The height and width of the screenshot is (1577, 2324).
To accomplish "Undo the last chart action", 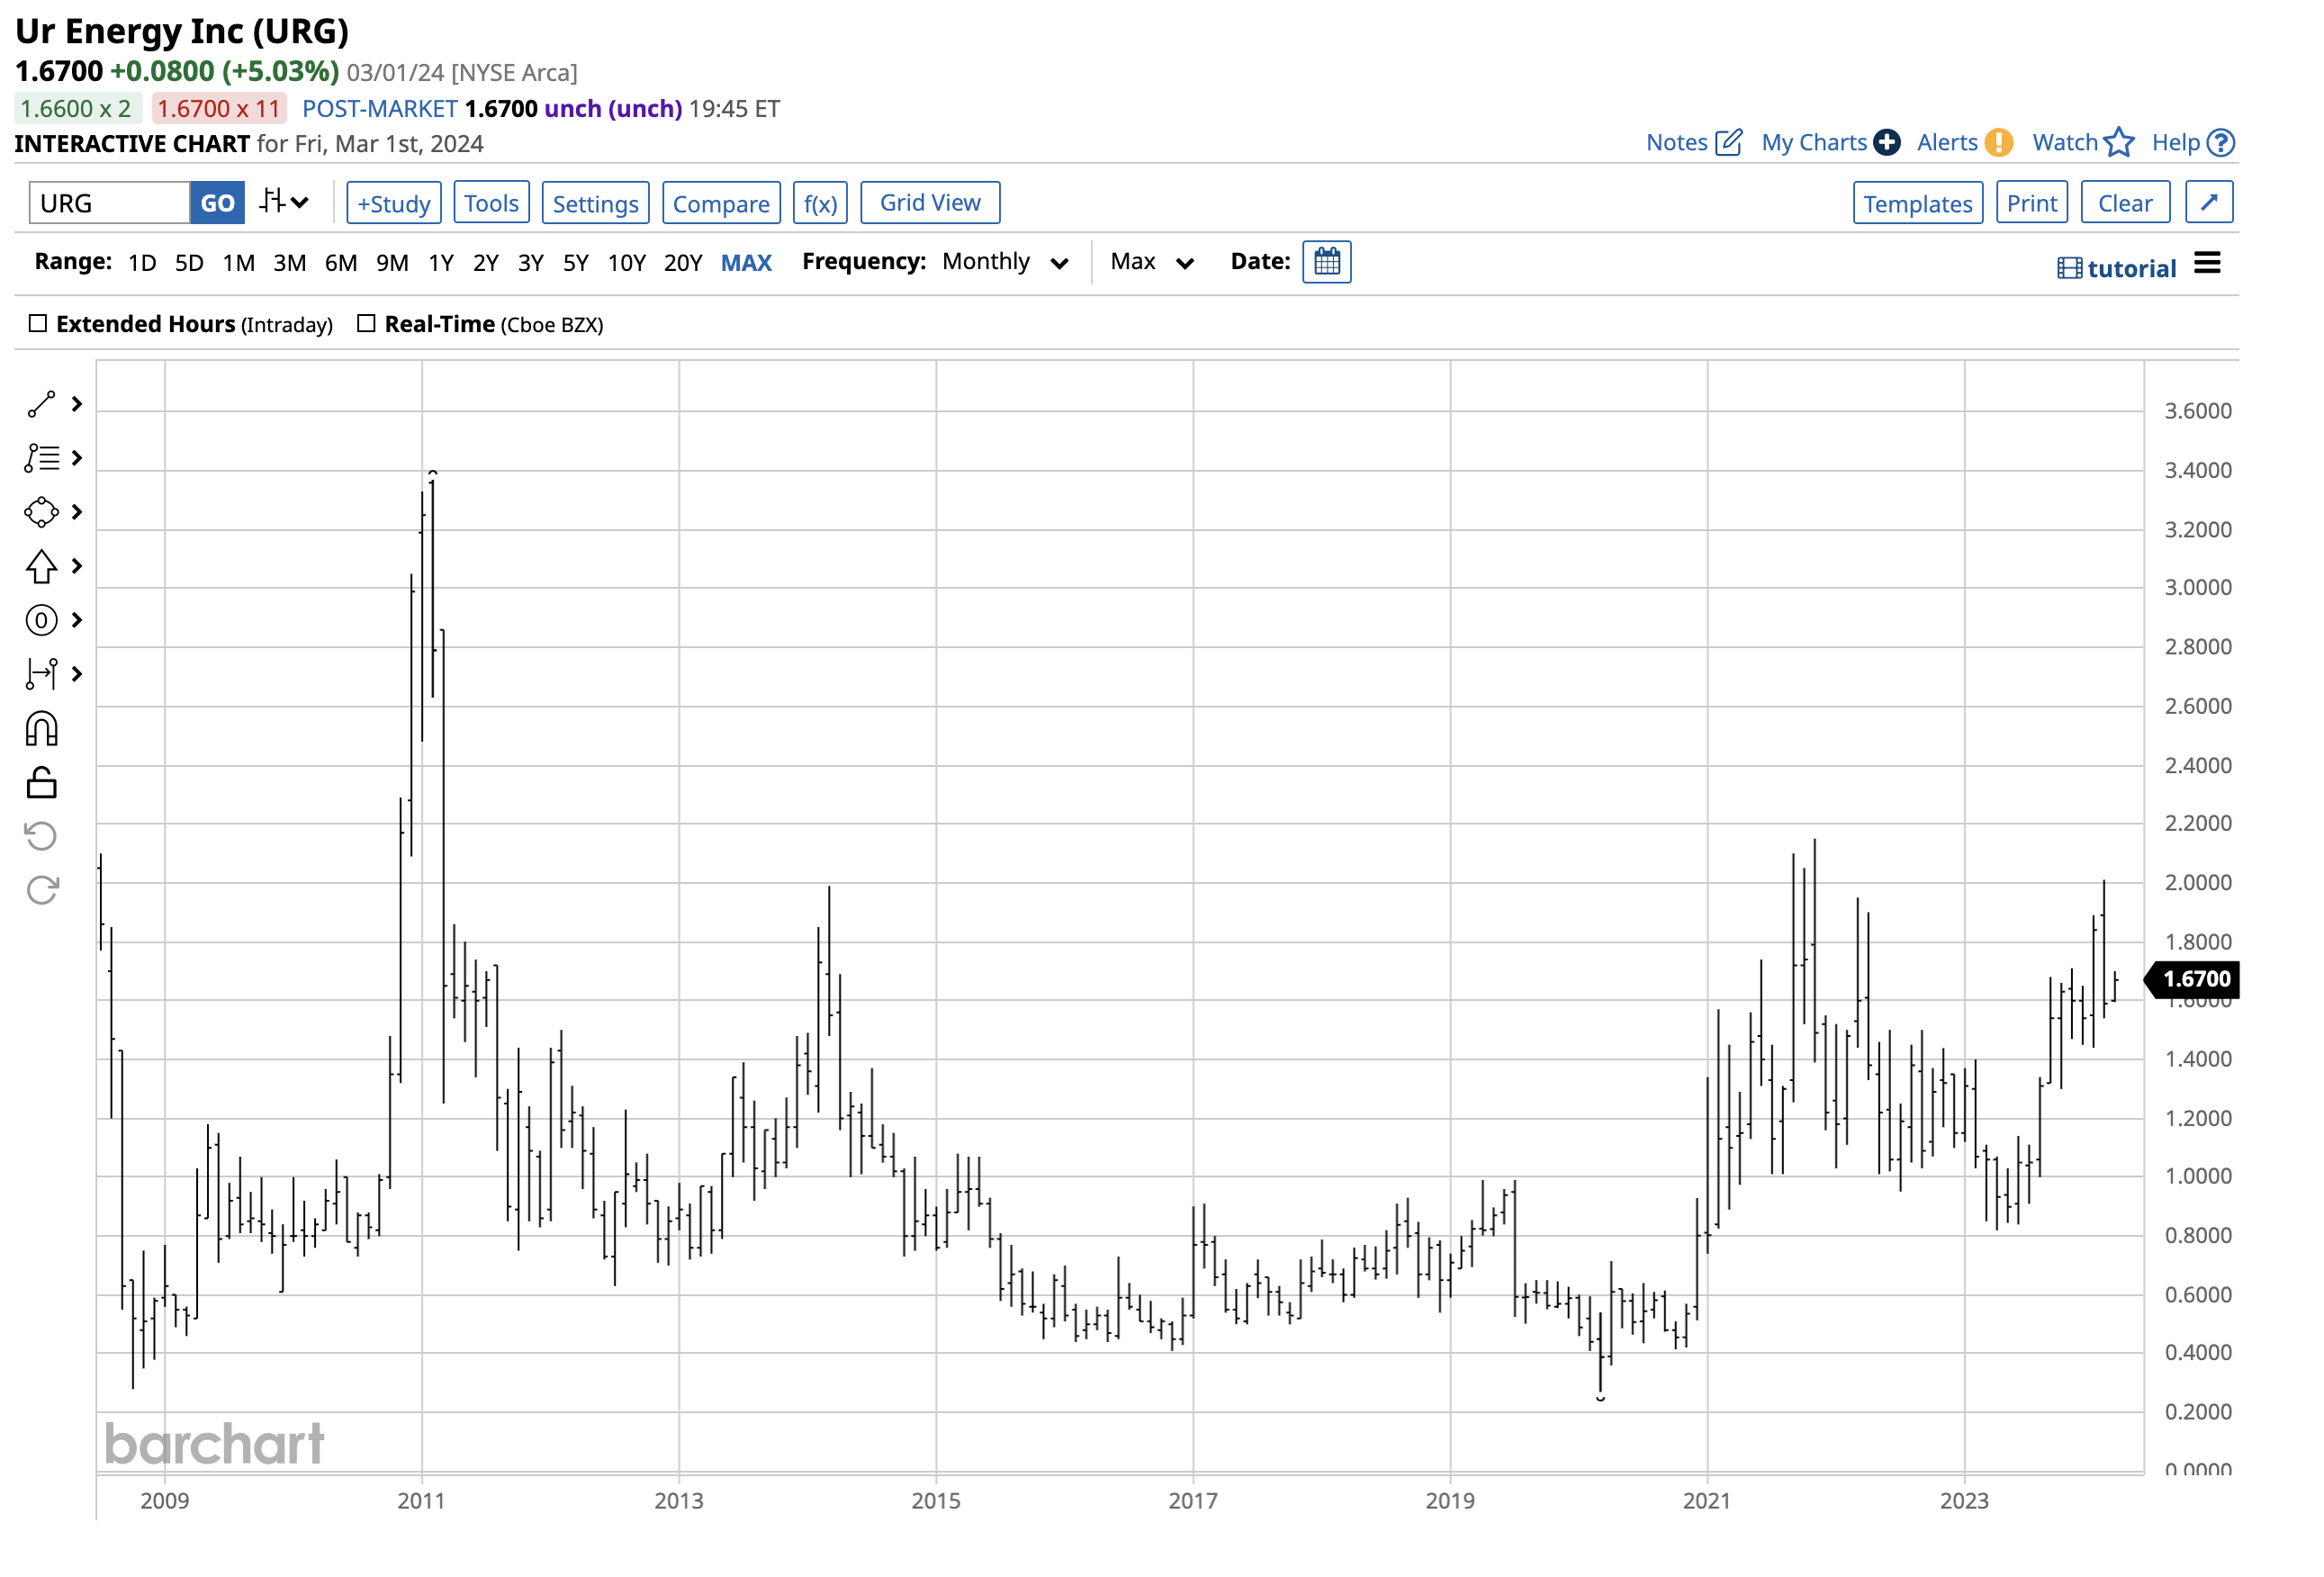I will pyautogui.click(x=41, y=836).
